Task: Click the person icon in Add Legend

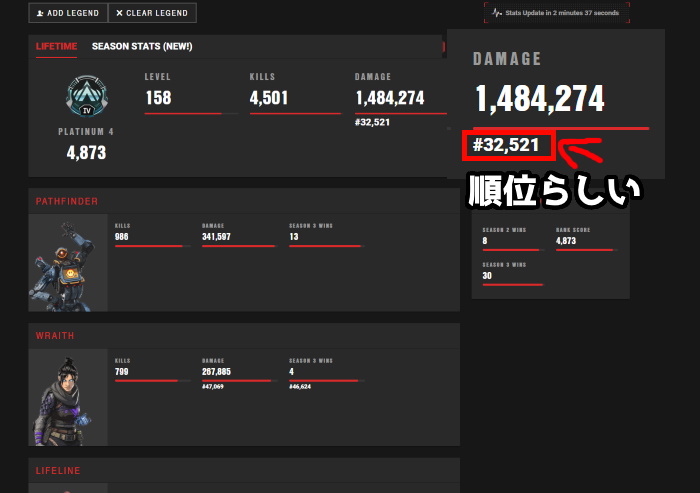Action: (x=40, y=13)
